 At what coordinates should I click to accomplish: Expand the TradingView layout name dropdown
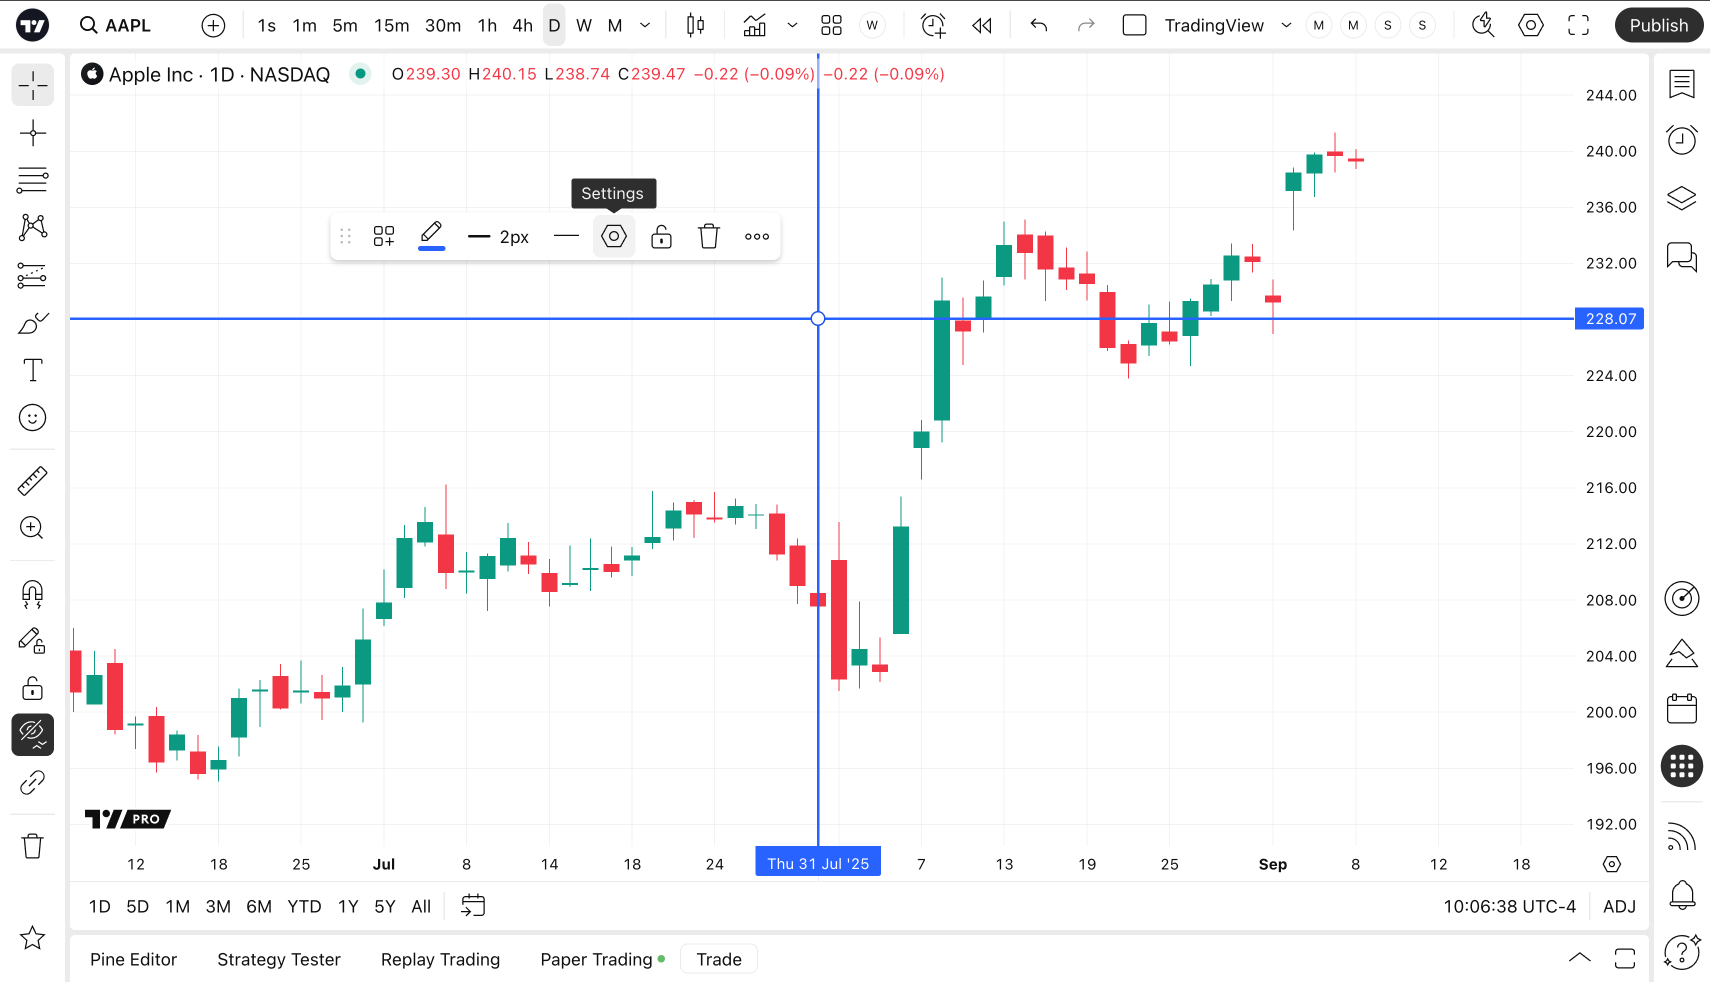point(1286,26)
